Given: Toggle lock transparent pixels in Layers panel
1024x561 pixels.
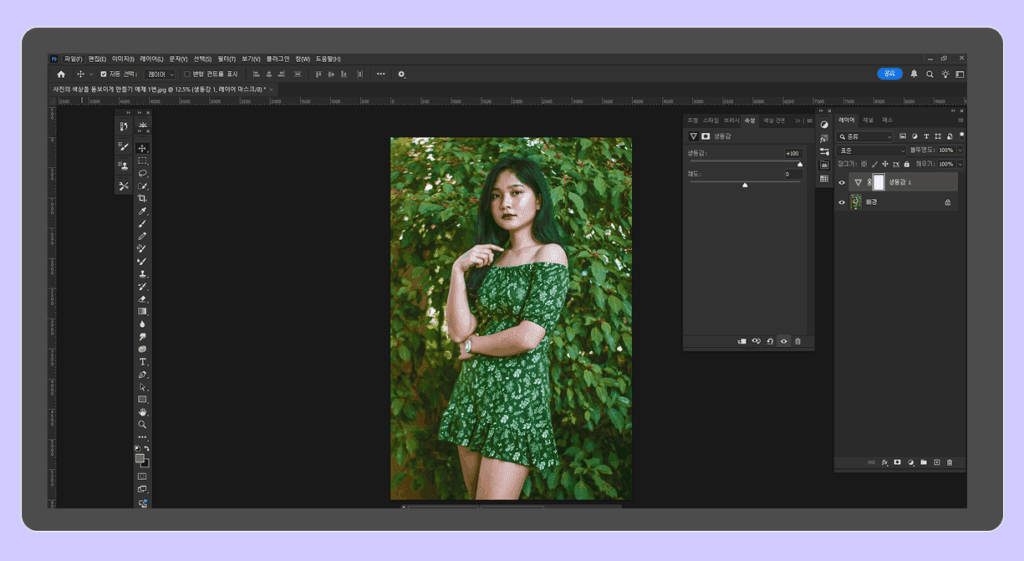Looking at the screenshot, I should (864, 164).
